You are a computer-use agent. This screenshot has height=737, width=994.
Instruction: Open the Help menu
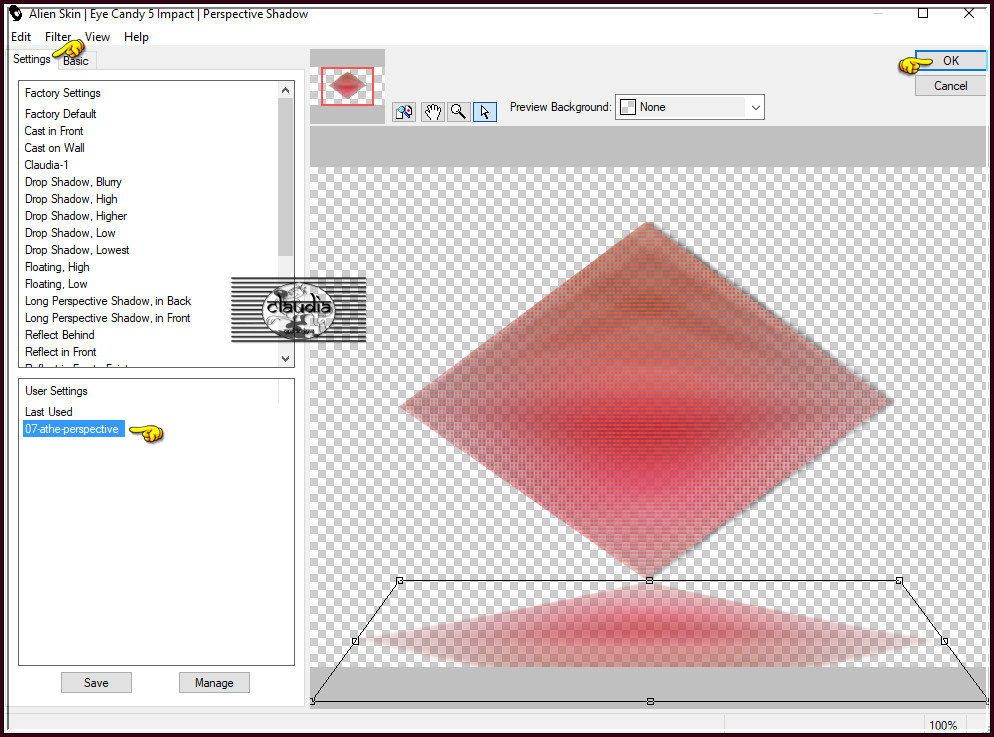click(x=136, y=37)
